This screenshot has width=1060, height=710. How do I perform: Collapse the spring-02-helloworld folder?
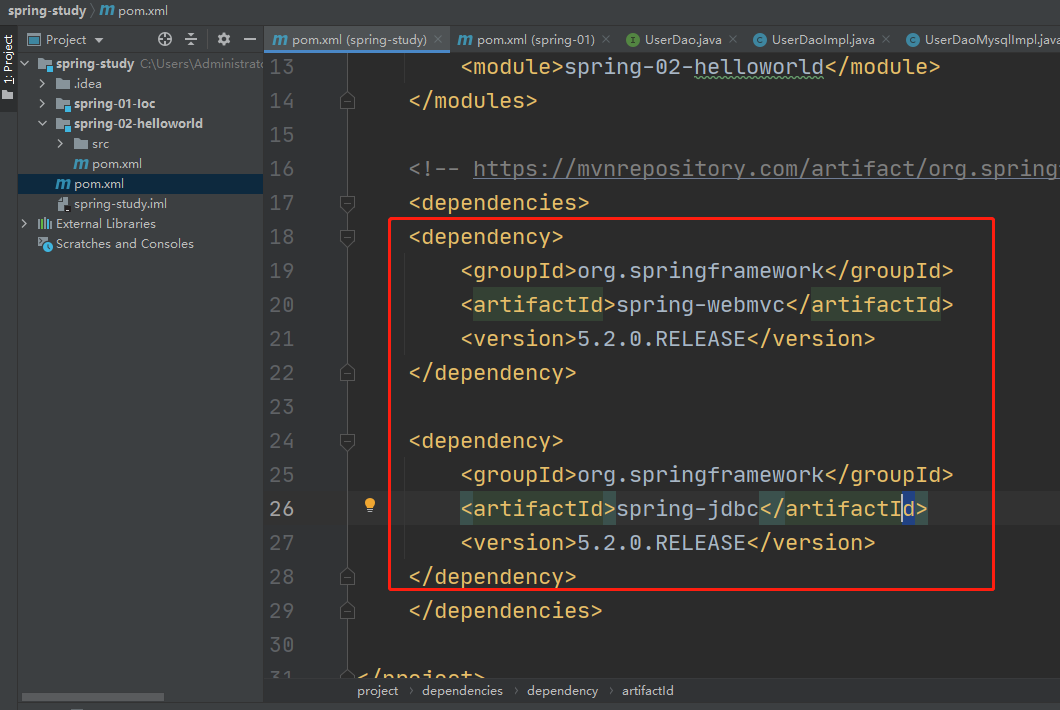42,124
